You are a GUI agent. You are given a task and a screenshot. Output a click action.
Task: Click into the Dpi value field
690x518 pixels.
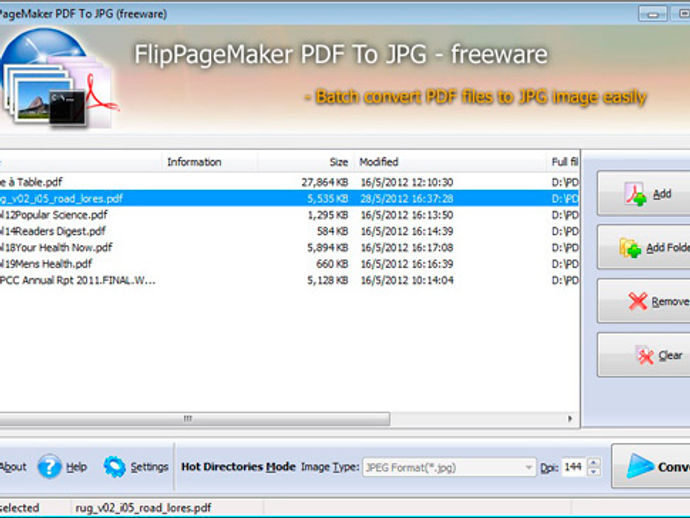click(574, 467)
